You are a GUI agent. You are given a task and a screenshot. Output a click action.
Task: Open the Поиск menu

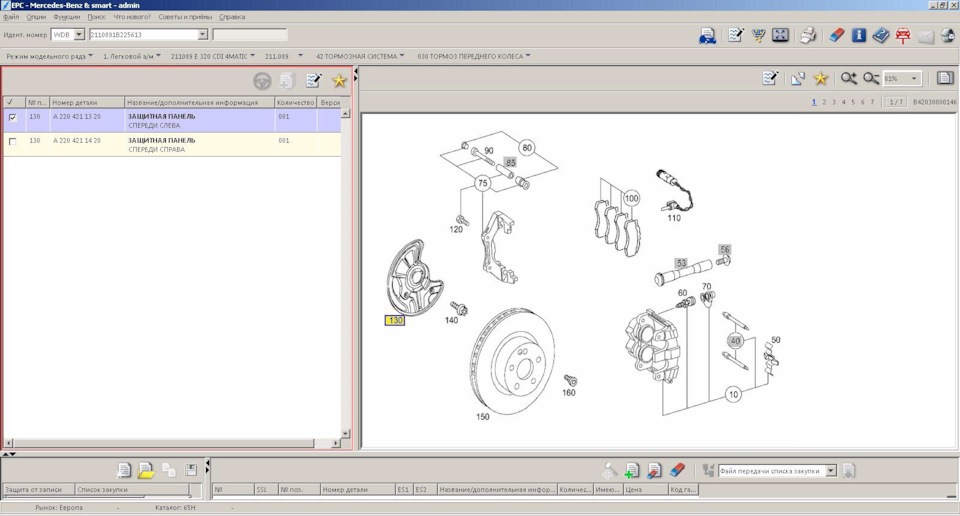pos(96,17)
